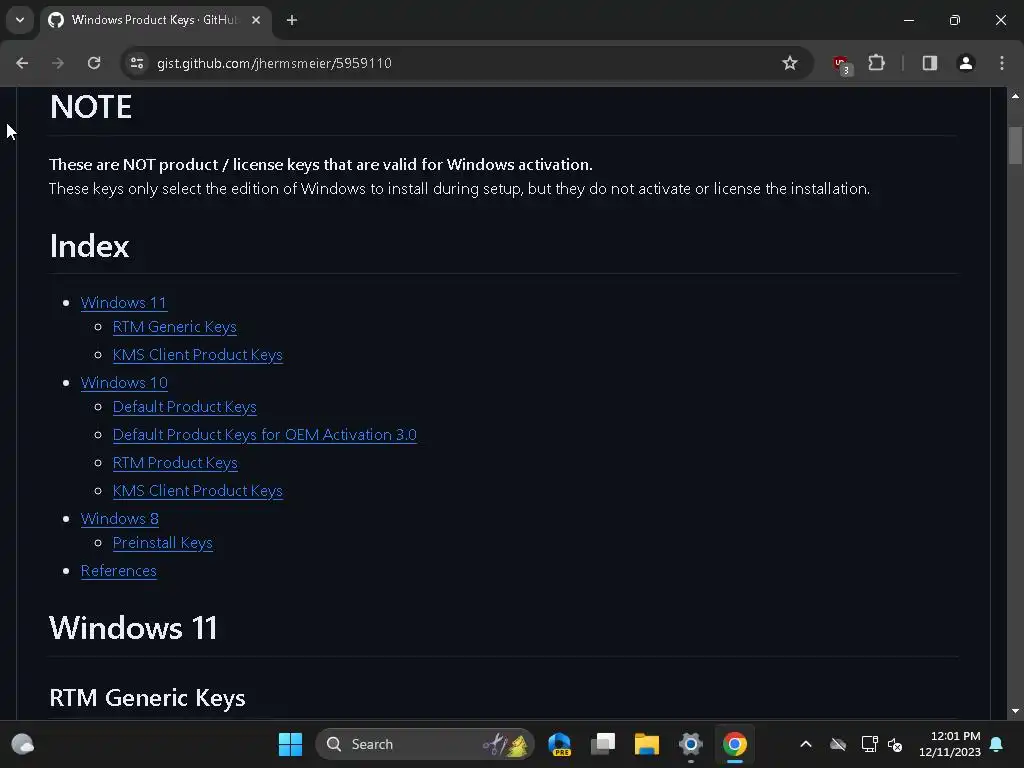Open KMS Client Product Keys under Windows 11
This screenshot has height=768, width=1024.
click(x=197, y=355)
